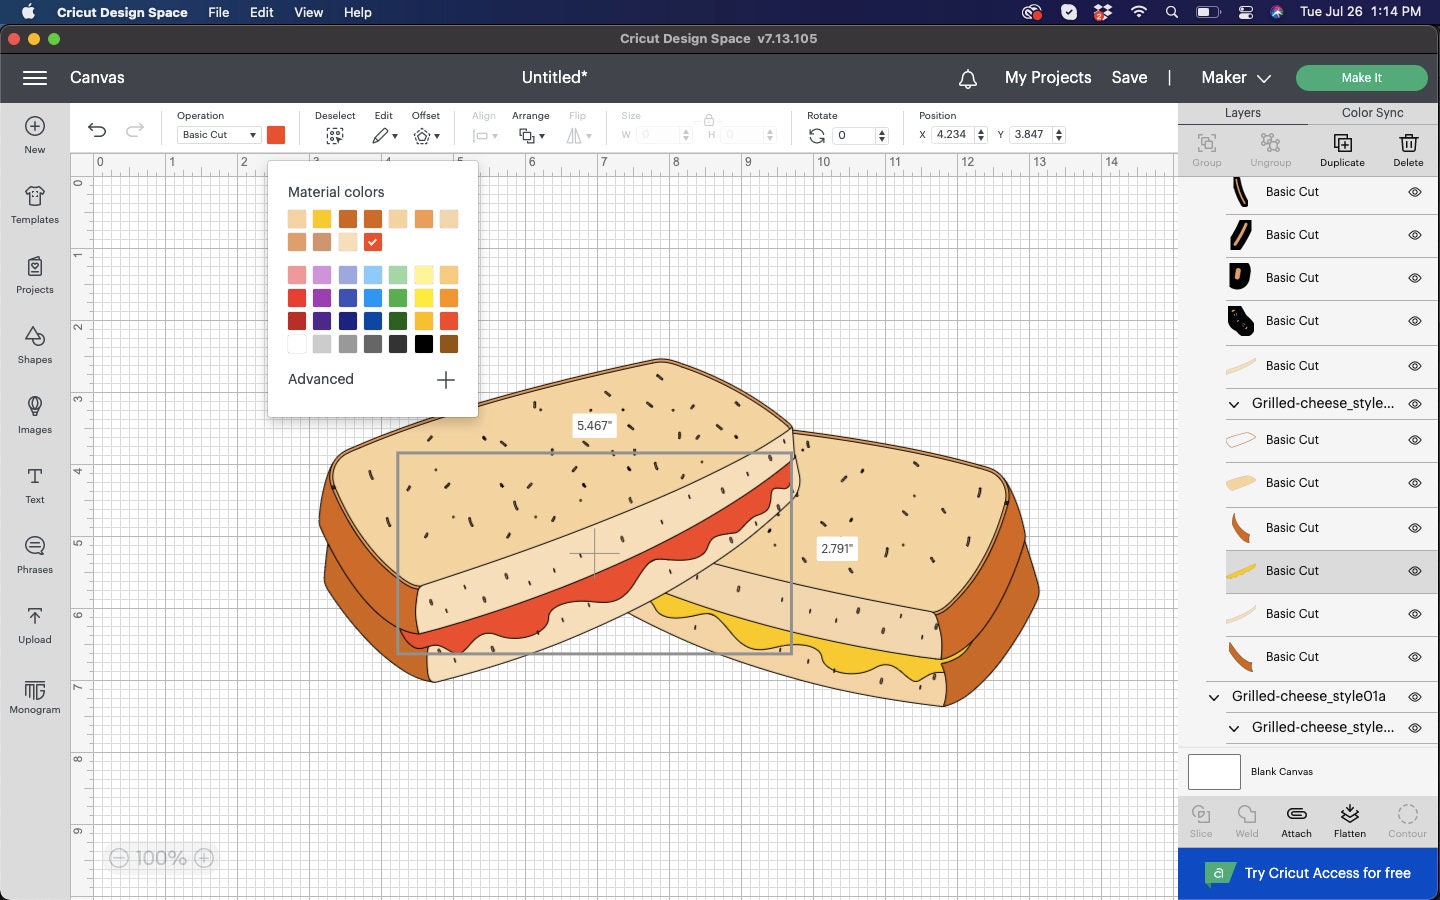Duplicate the selected layer

point(1342,149)
